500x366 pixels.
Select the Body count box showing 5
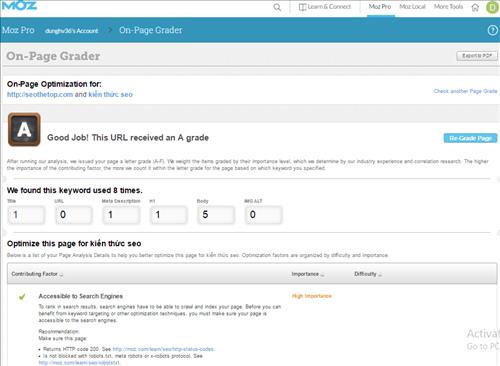[216, 215]
